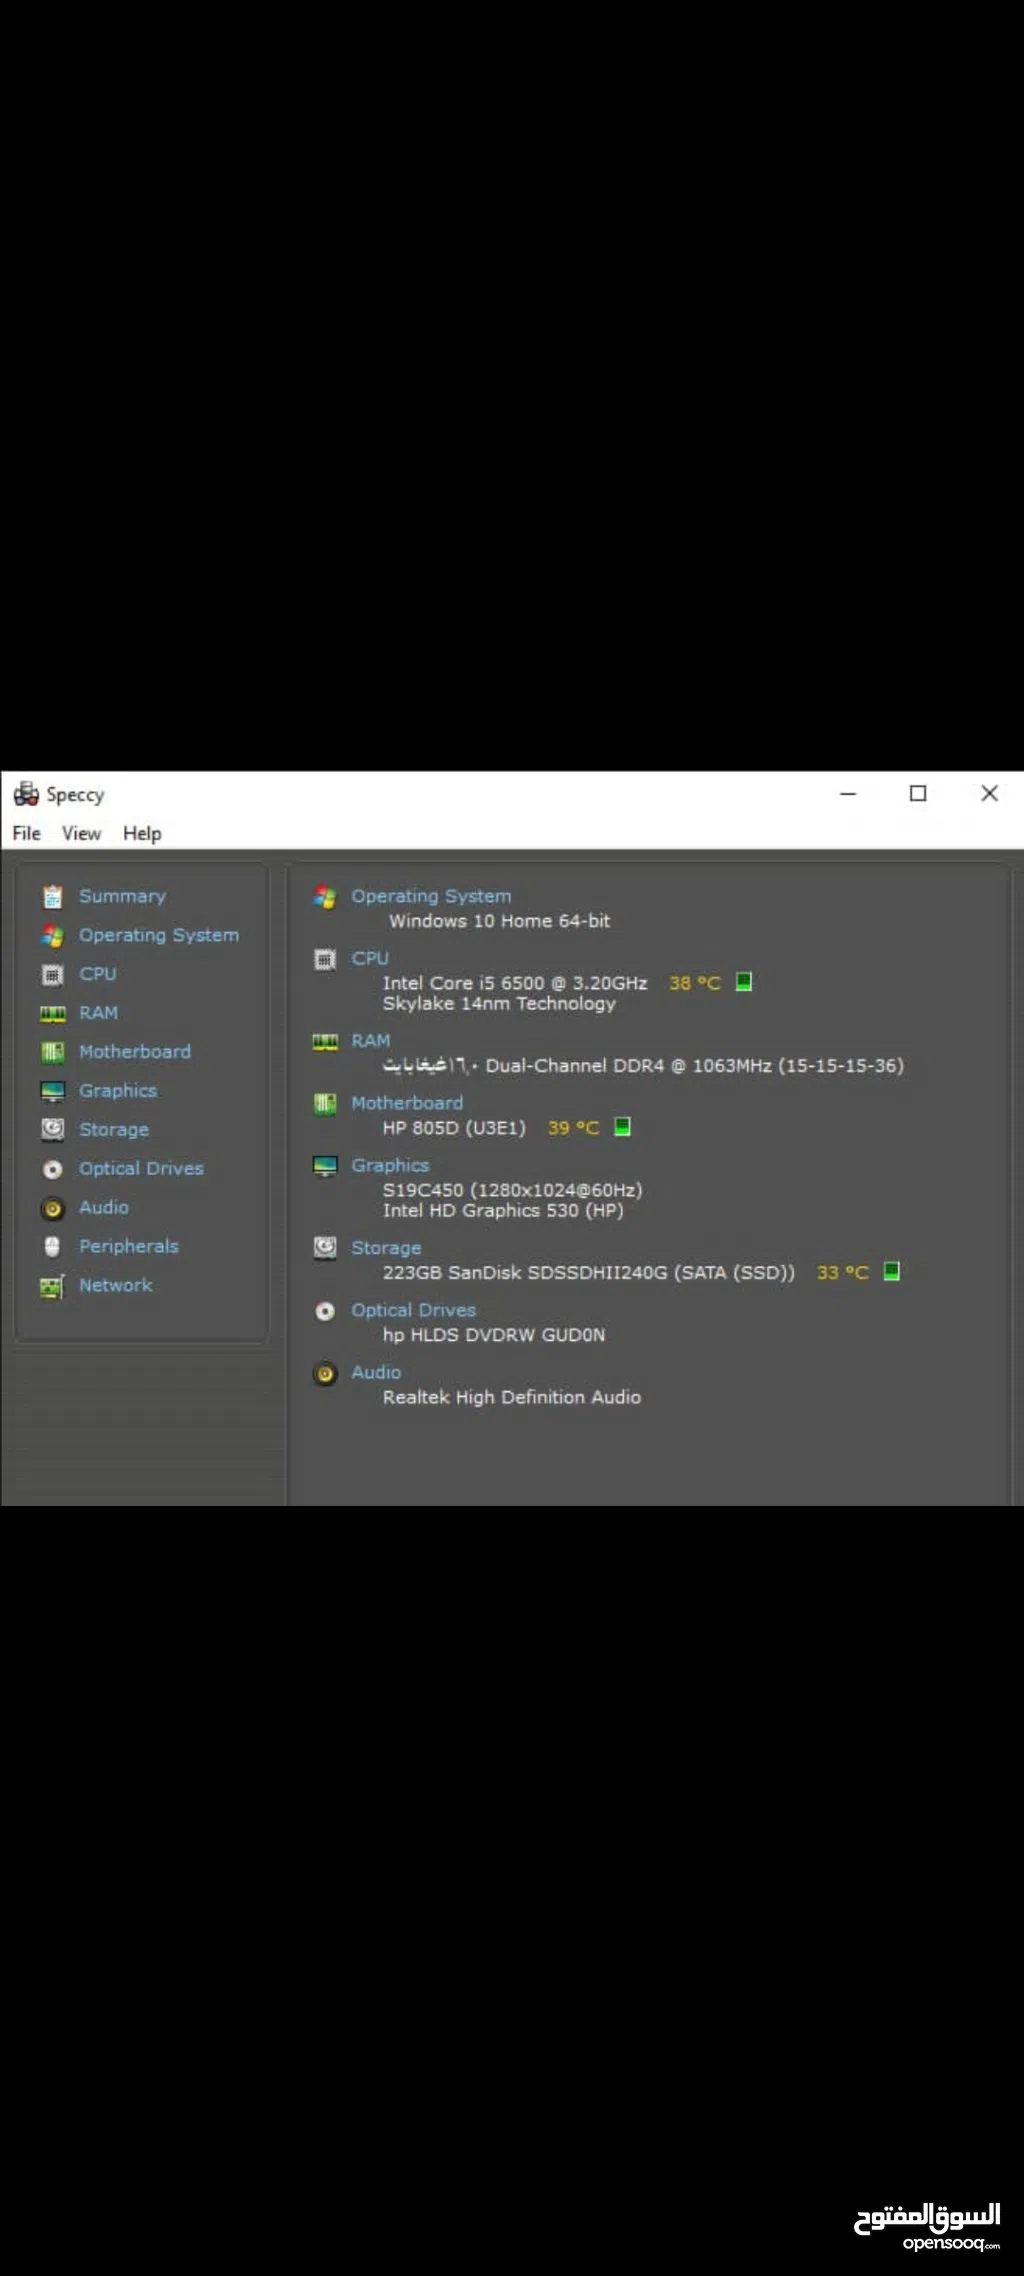Click the green storage temperature indicator
1024x2276 pixels.
(891, 1271)
